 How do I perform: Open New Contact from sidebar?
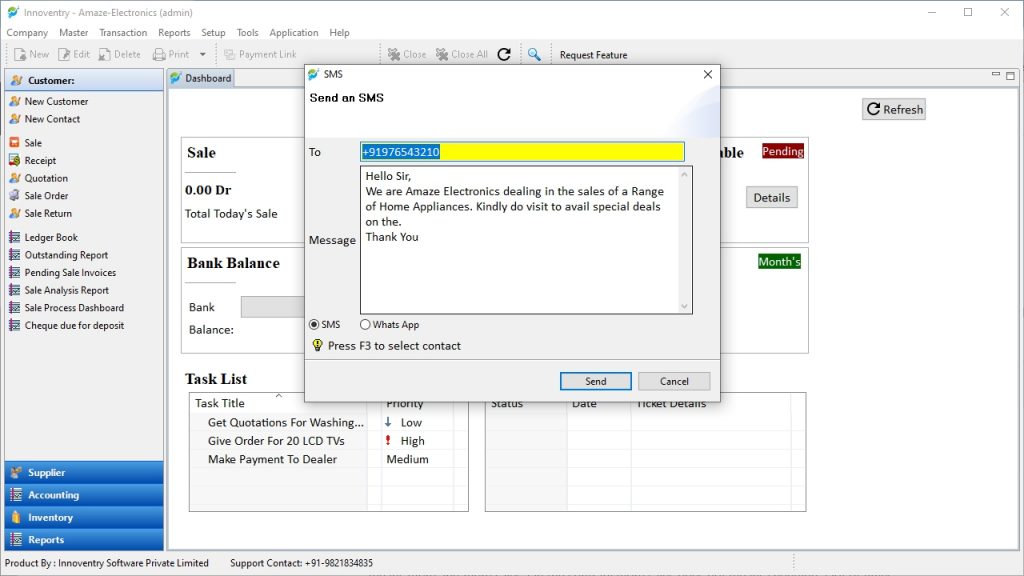[52, 119]
